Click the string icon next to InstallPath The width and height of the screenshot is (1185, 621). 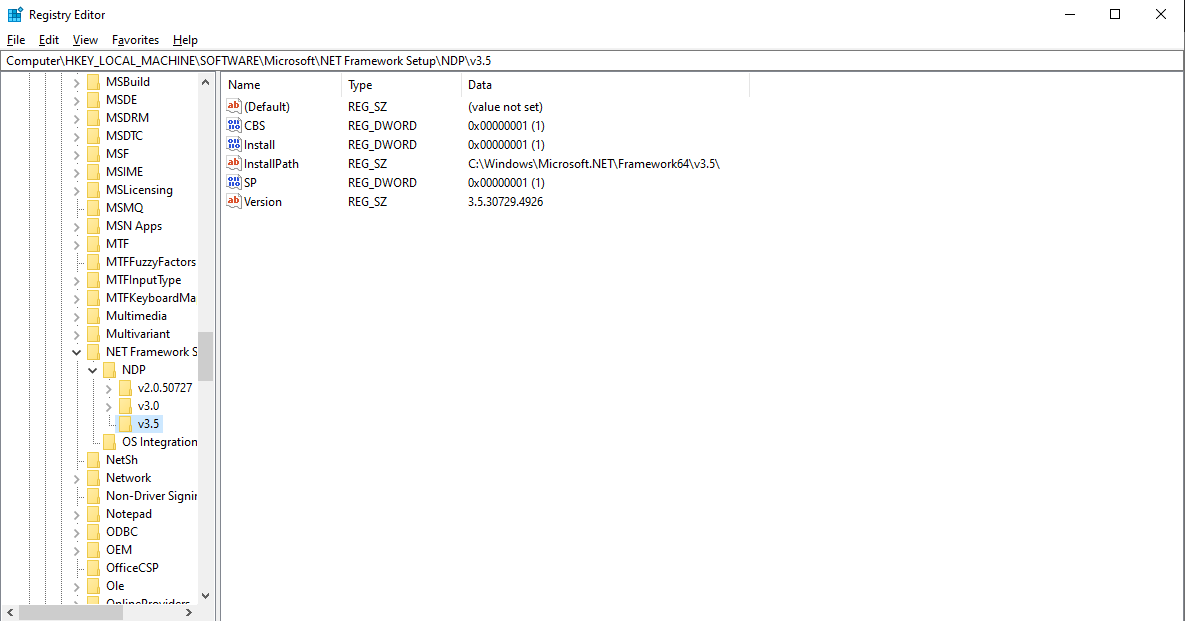click(234, 163)
